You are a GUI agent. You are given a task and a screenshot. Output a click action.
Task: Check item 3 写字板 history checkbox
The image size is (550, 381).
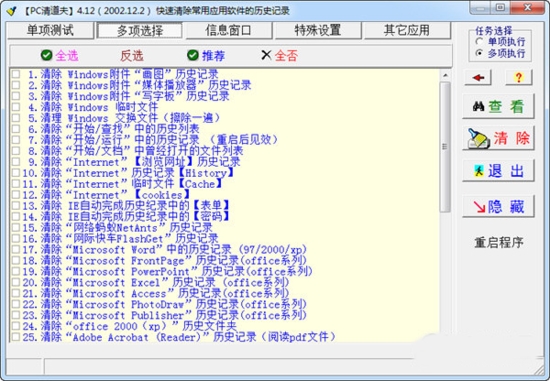pos(16,96)
